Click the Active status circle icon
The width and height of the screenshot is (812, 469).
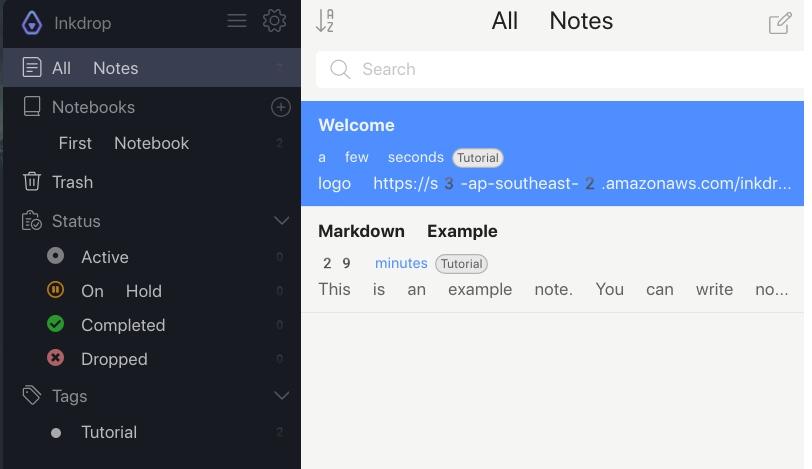(x=55, y=256)
